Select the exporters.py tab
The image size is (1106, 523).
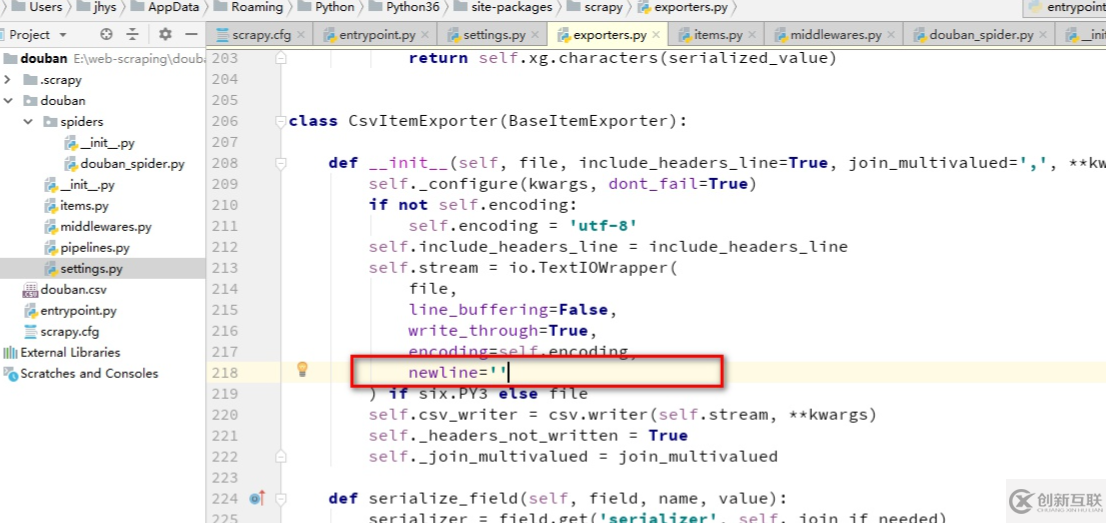pyautogui.click(x=609, y=35)
